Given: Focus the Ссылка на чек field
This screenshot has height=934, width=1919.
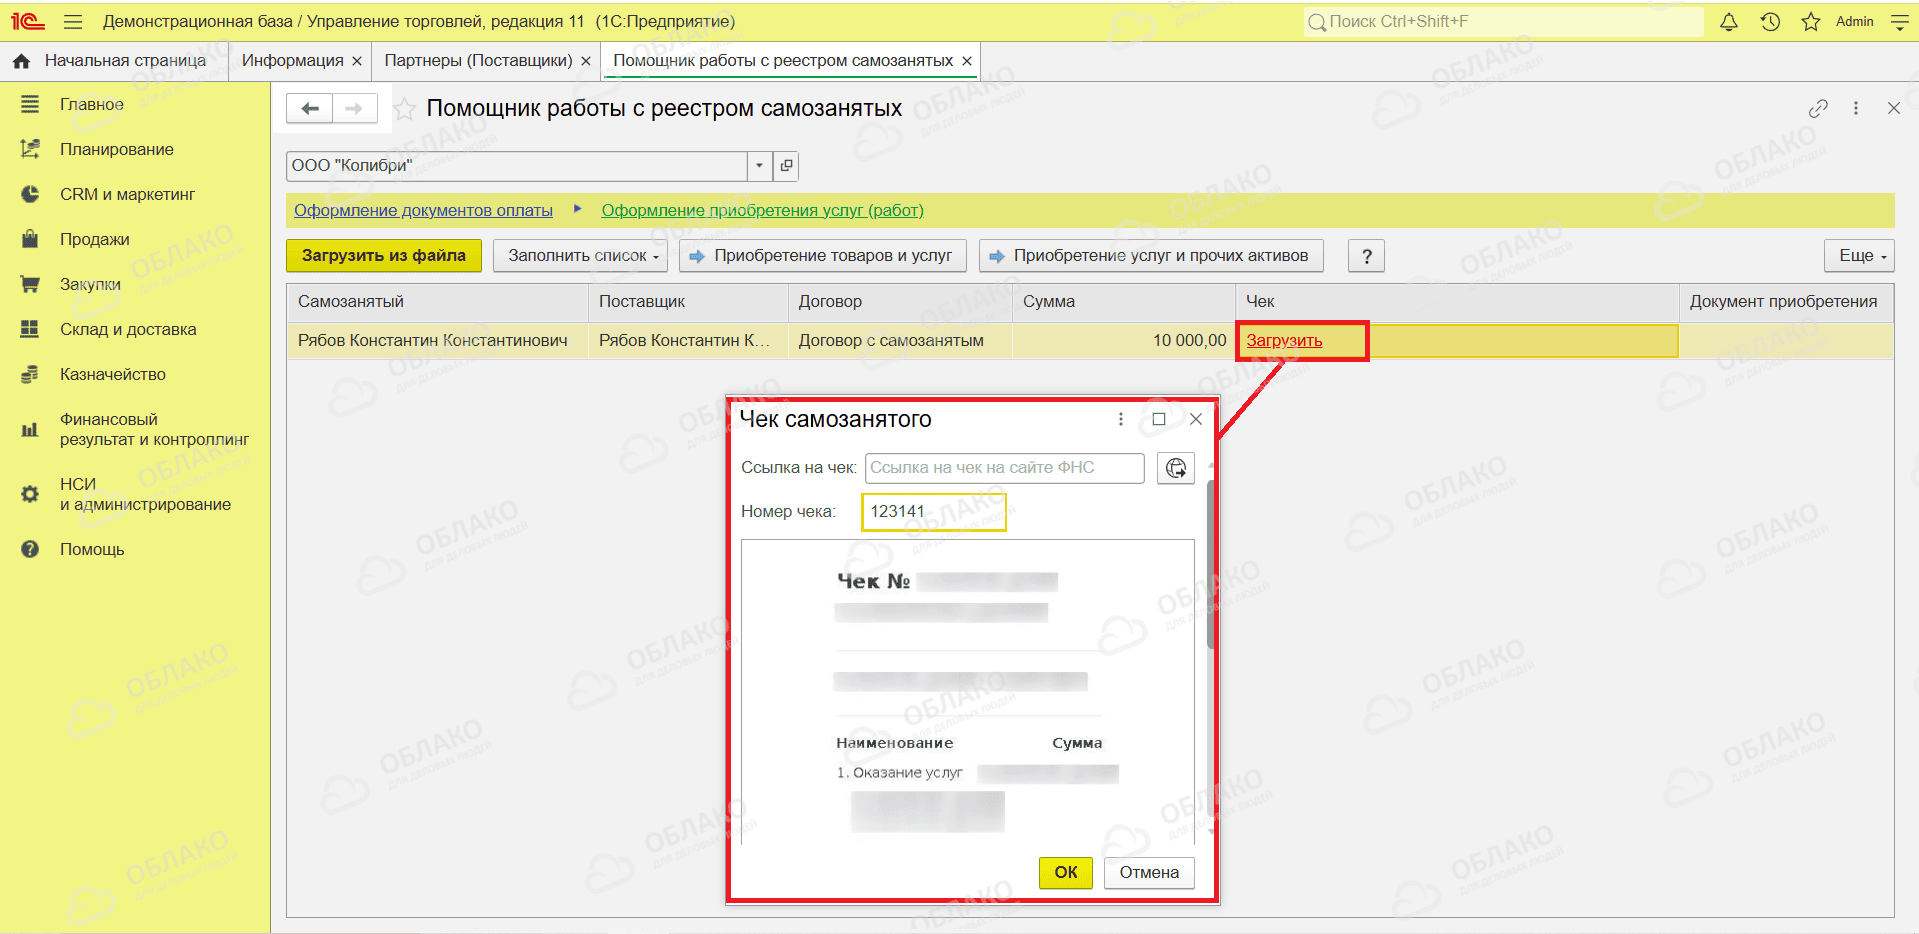Looking at the screenshot, I should click(x=1004, y=468).
